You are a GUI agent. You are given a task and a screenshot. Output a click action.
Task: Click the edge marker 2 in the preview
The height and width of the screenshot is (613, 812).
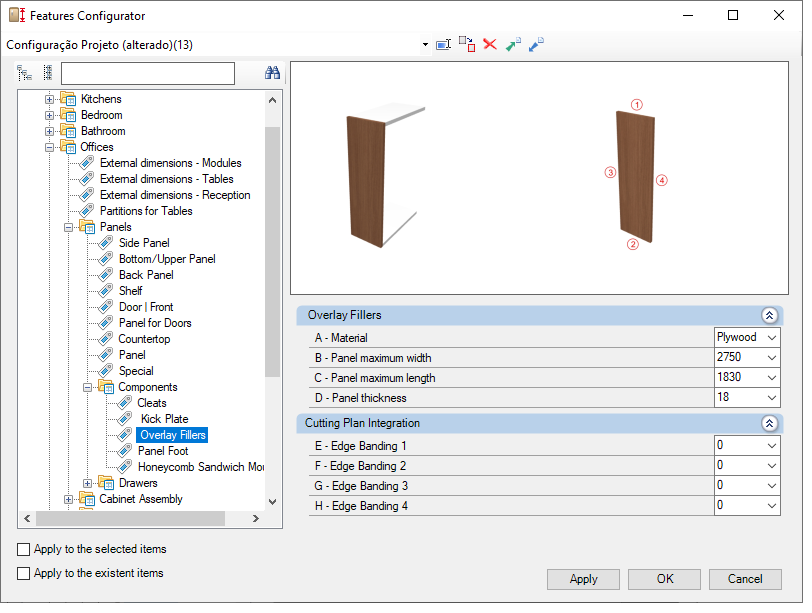point(633,244)
